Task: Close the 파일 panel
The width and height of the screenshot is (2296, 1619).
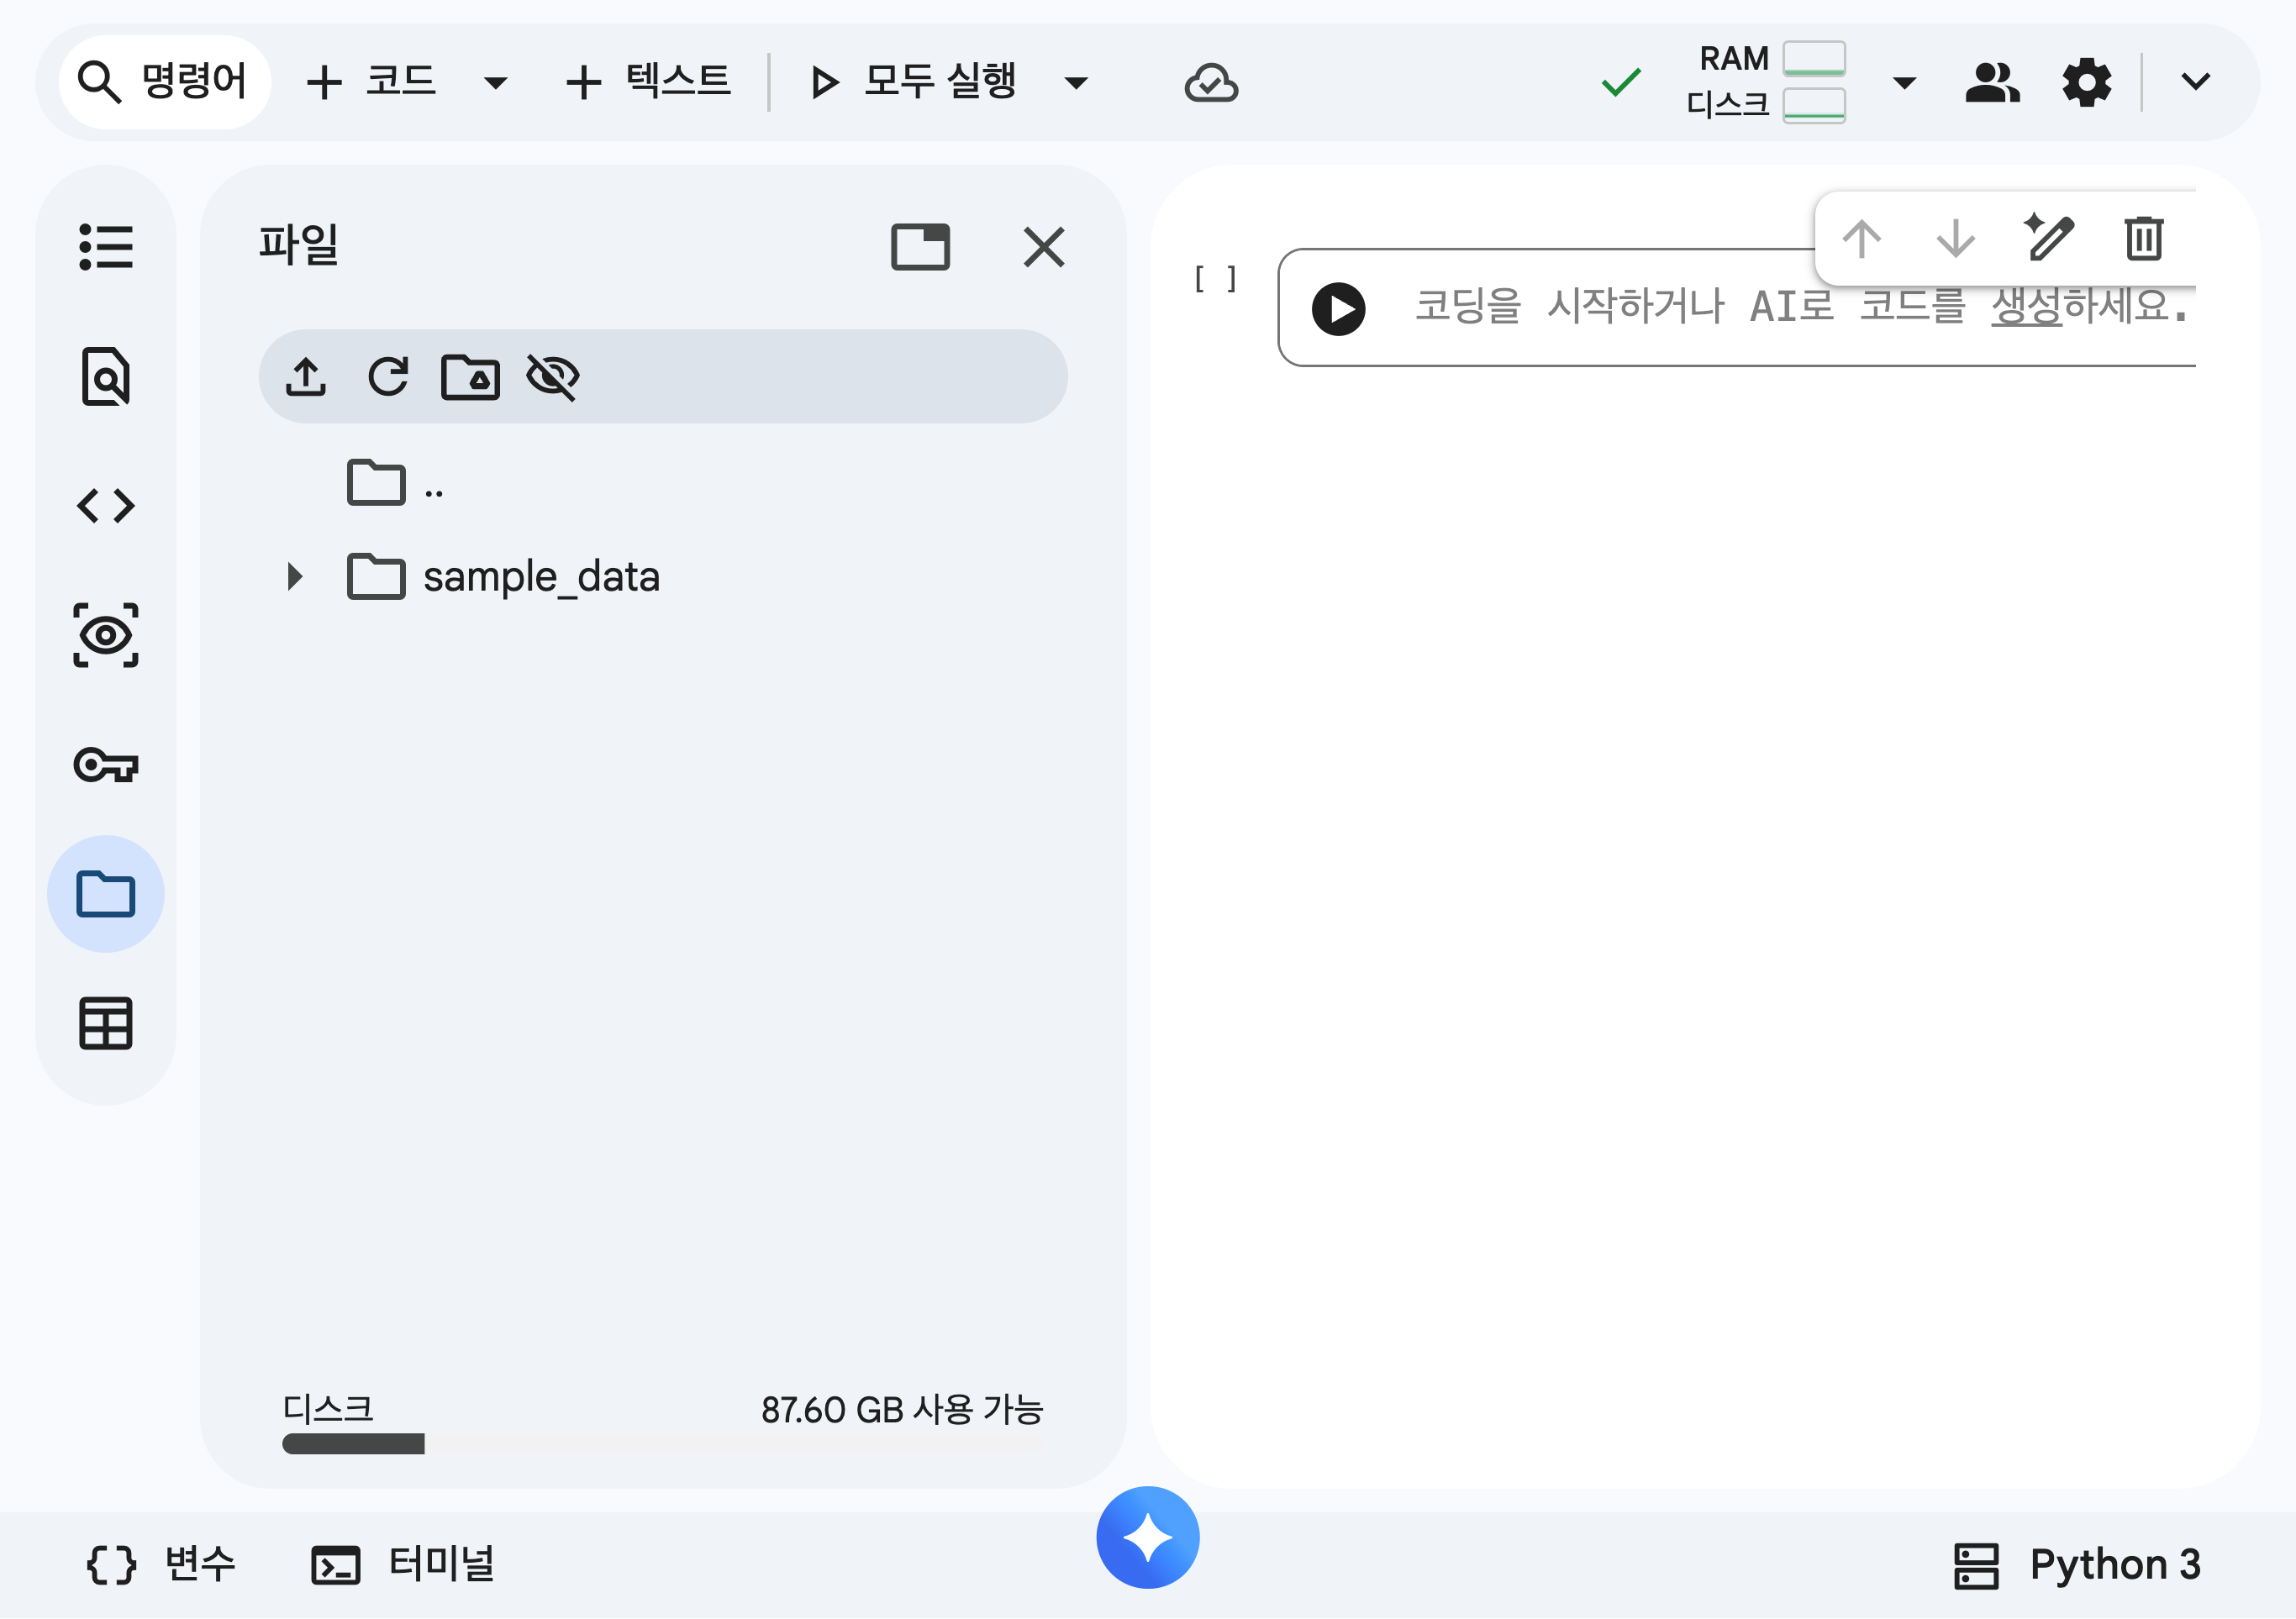Action: (1044, 247)
